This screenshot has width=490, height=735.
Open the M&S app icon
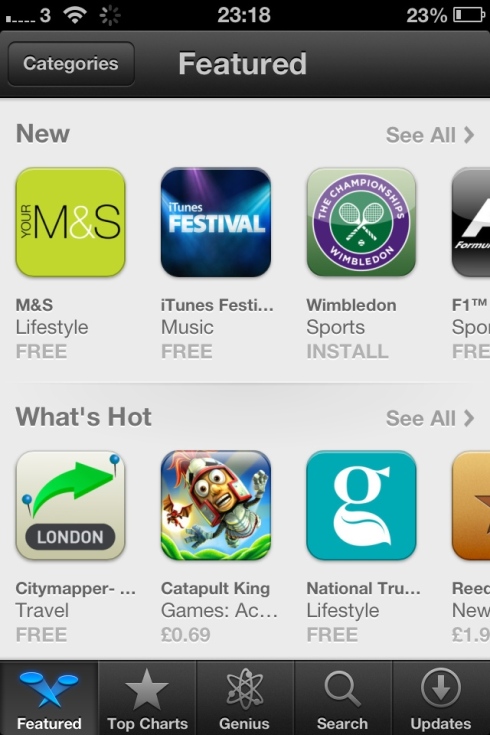(70, 222)
